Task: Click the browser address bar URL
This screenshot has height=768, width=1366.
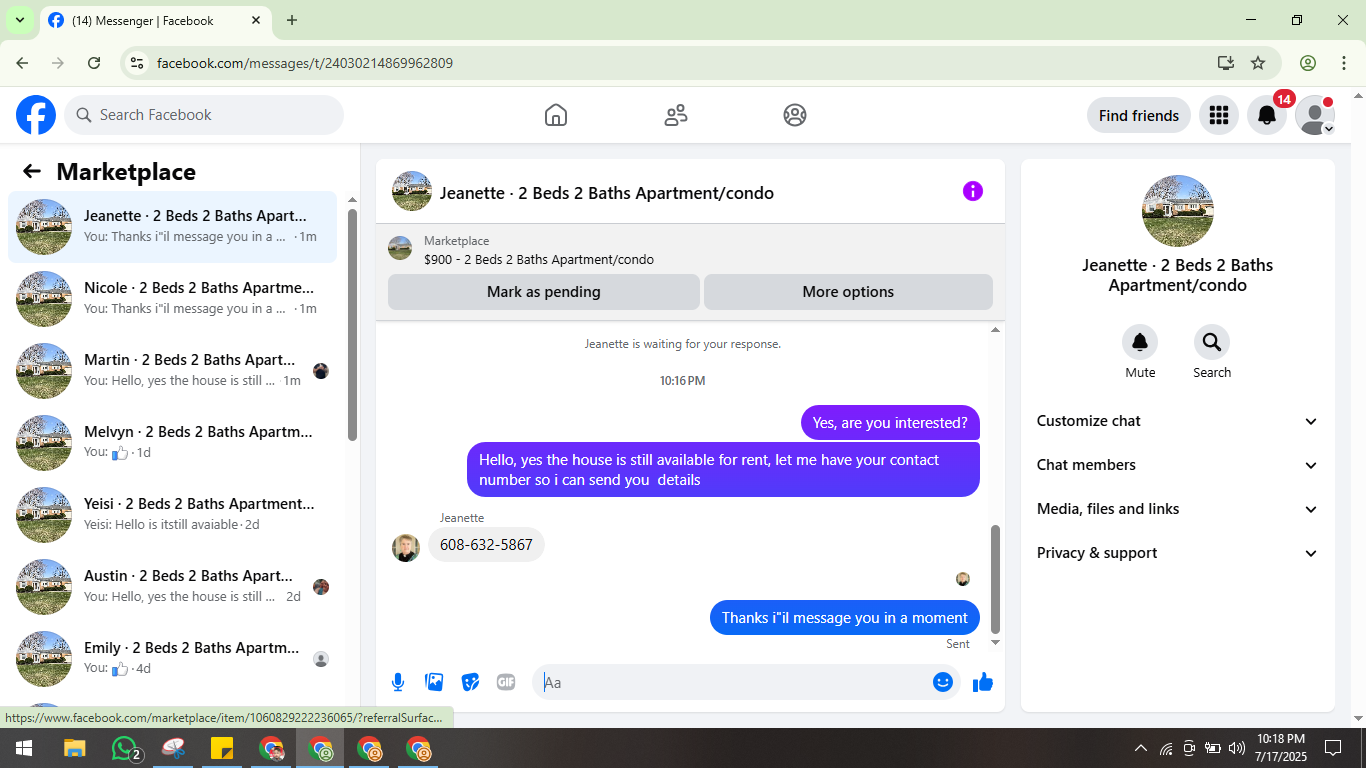Action: 305,63
